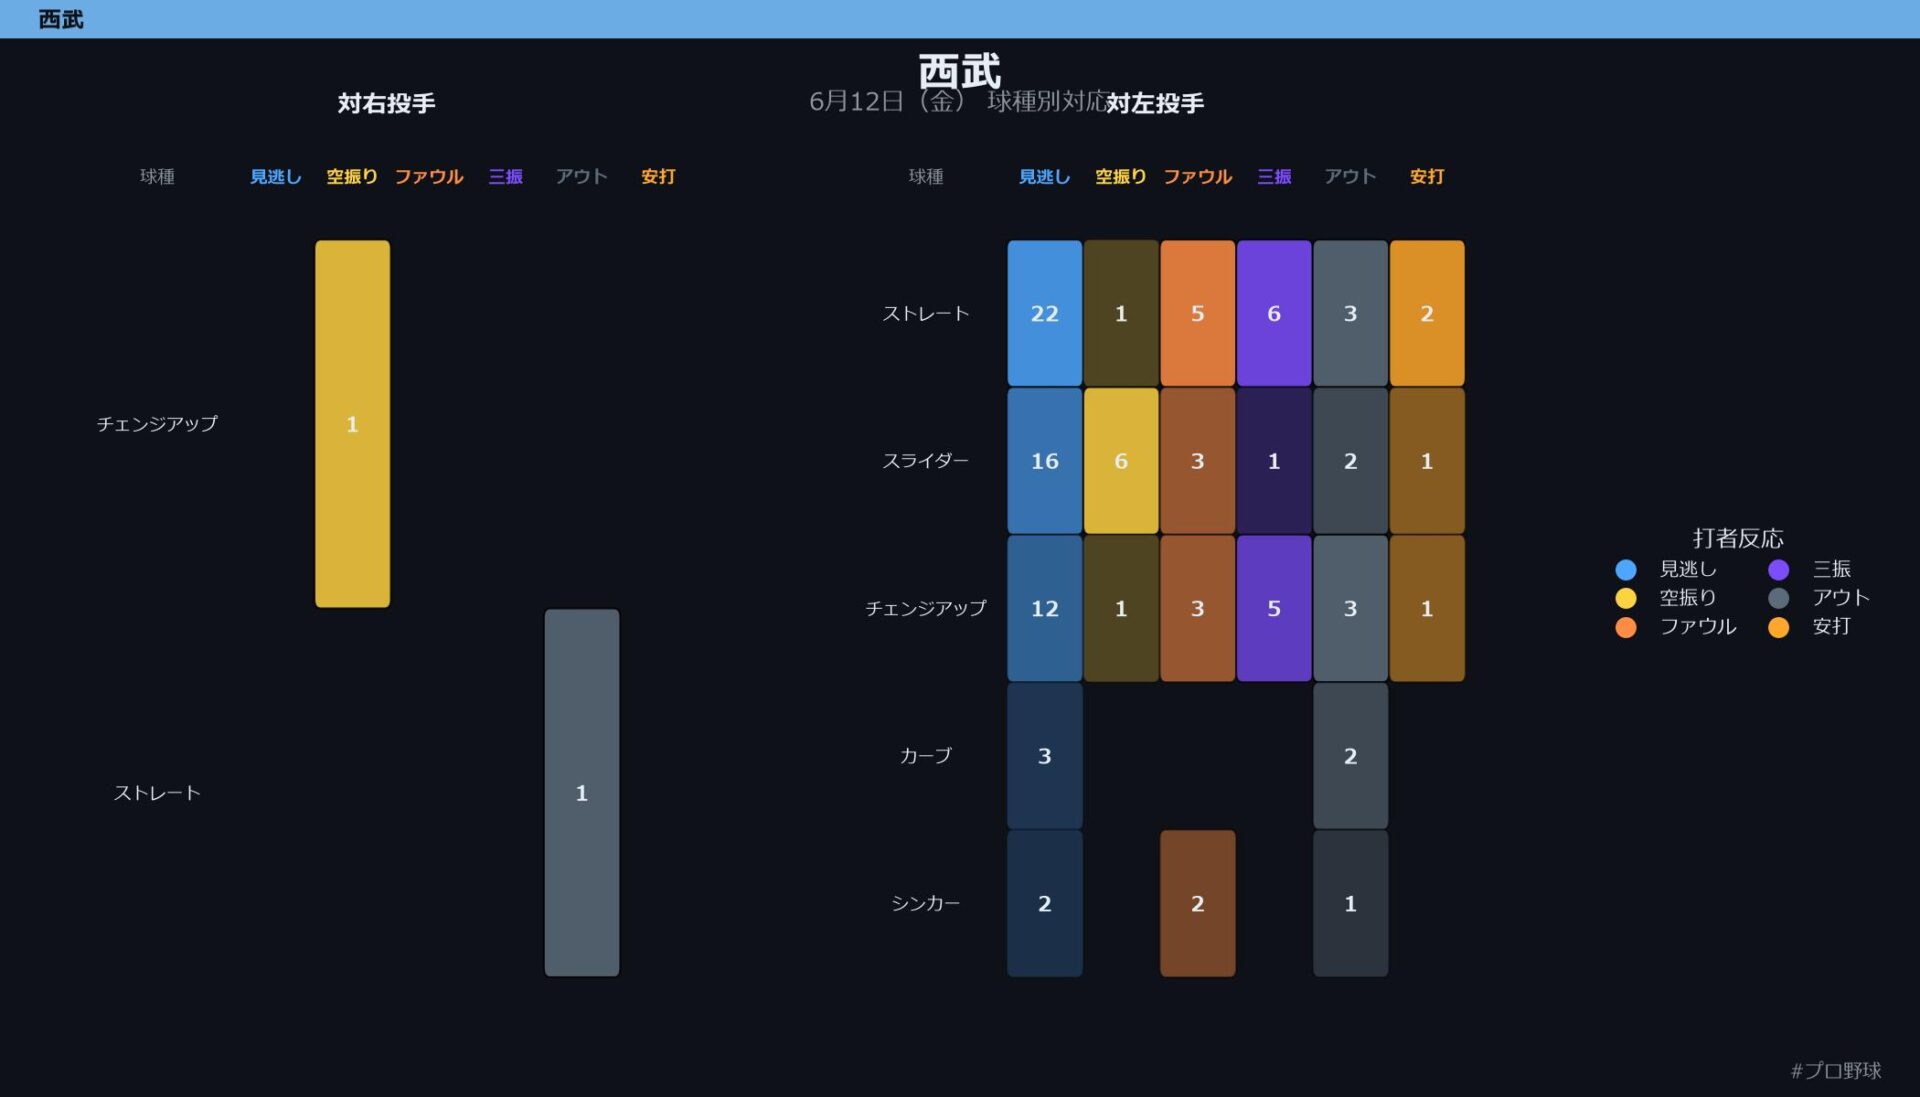Screen dimensions: 1920x1097
Task: Click シンカー アウト cell showing 1
Action: [x=1351, y=903]
